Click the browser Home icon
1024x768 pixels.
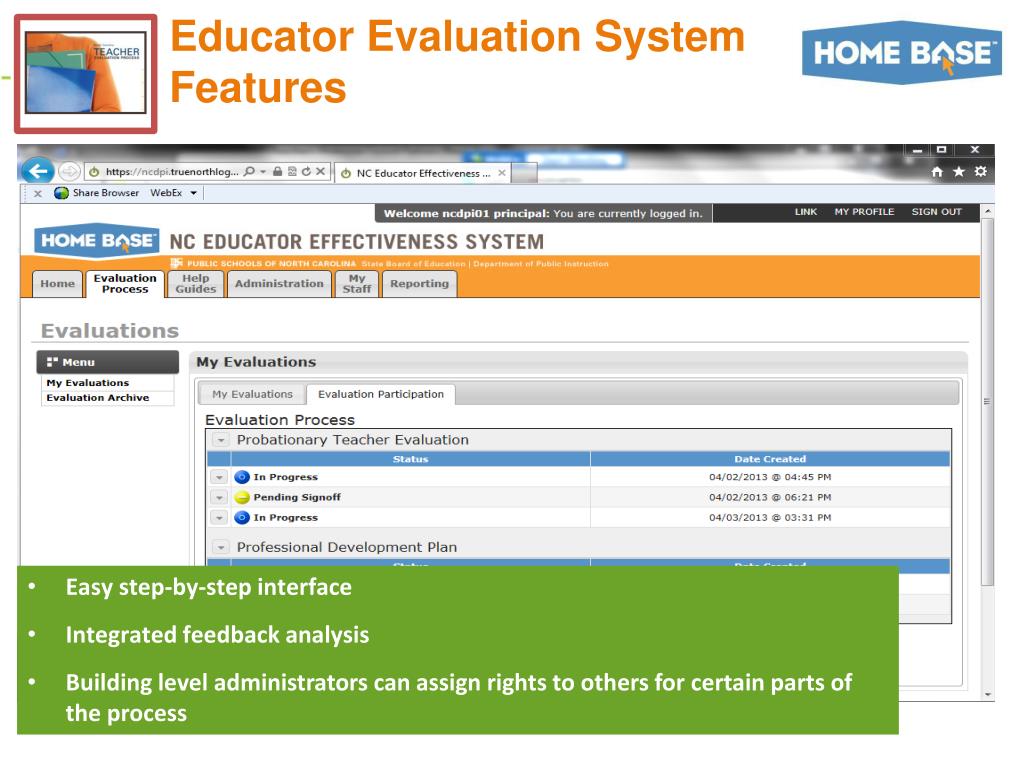[937, 172]
